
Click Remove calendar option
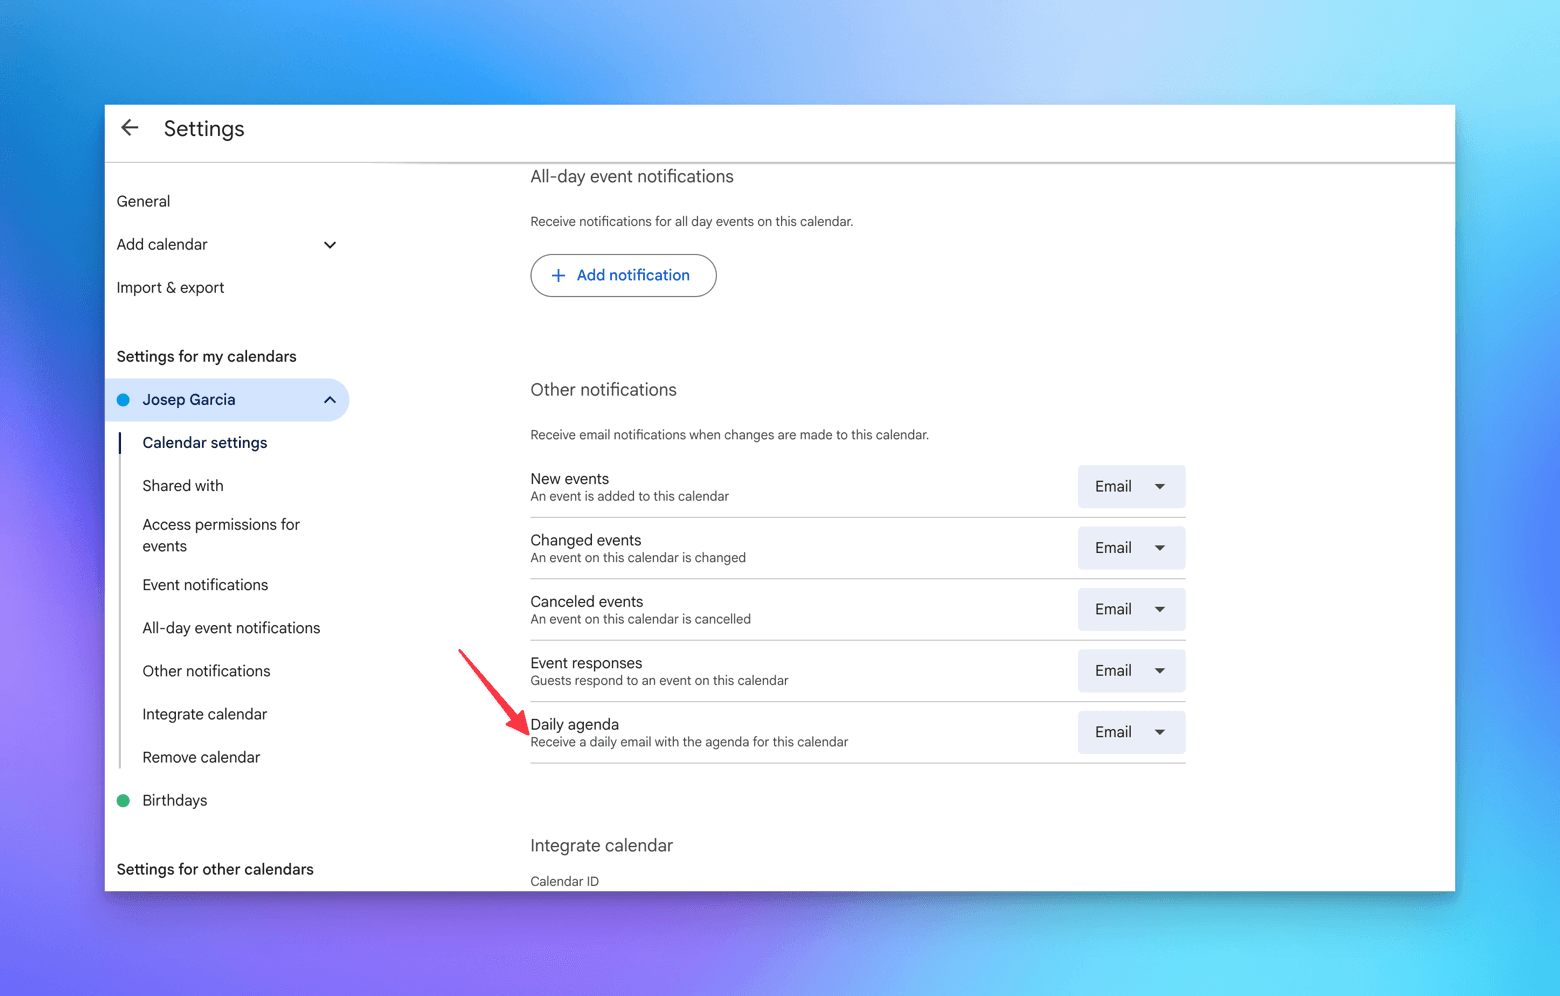(x=201, y=757)
